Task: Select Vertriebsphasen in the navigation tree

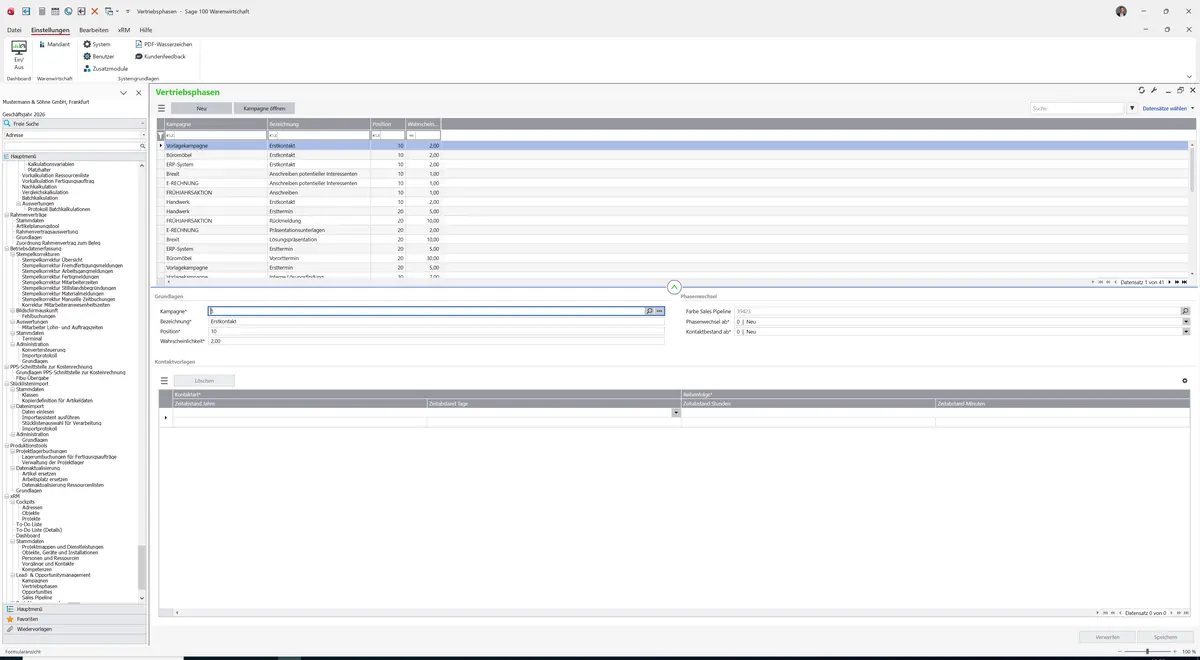Action: (40, 586)
